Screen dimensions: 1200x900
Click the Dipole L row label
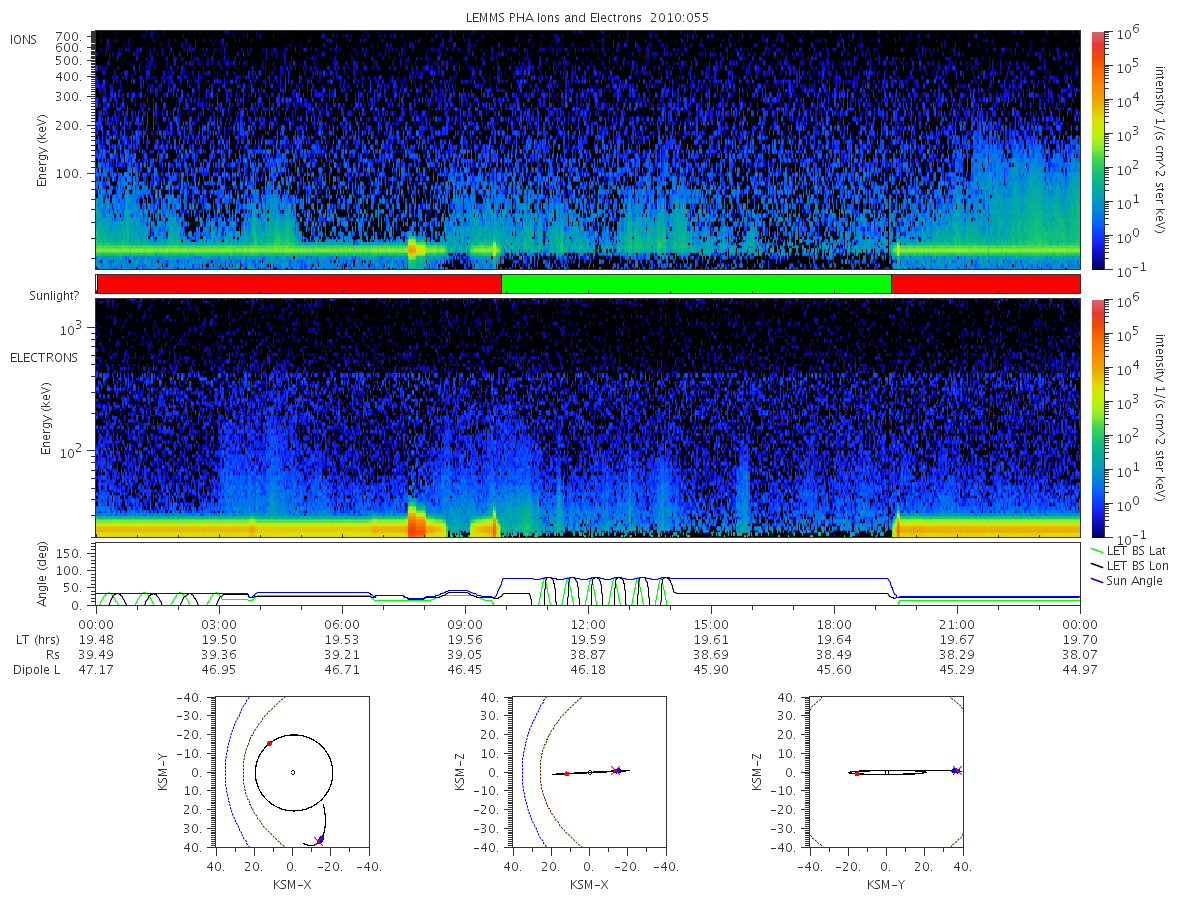pos(36,669)
